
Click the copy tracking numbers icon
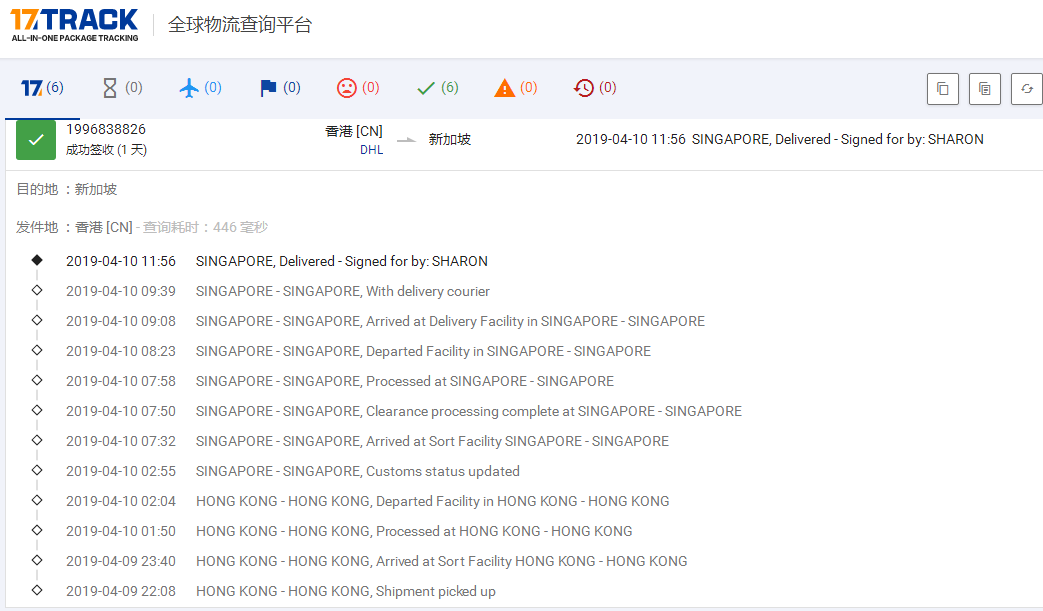pos(942,88)
